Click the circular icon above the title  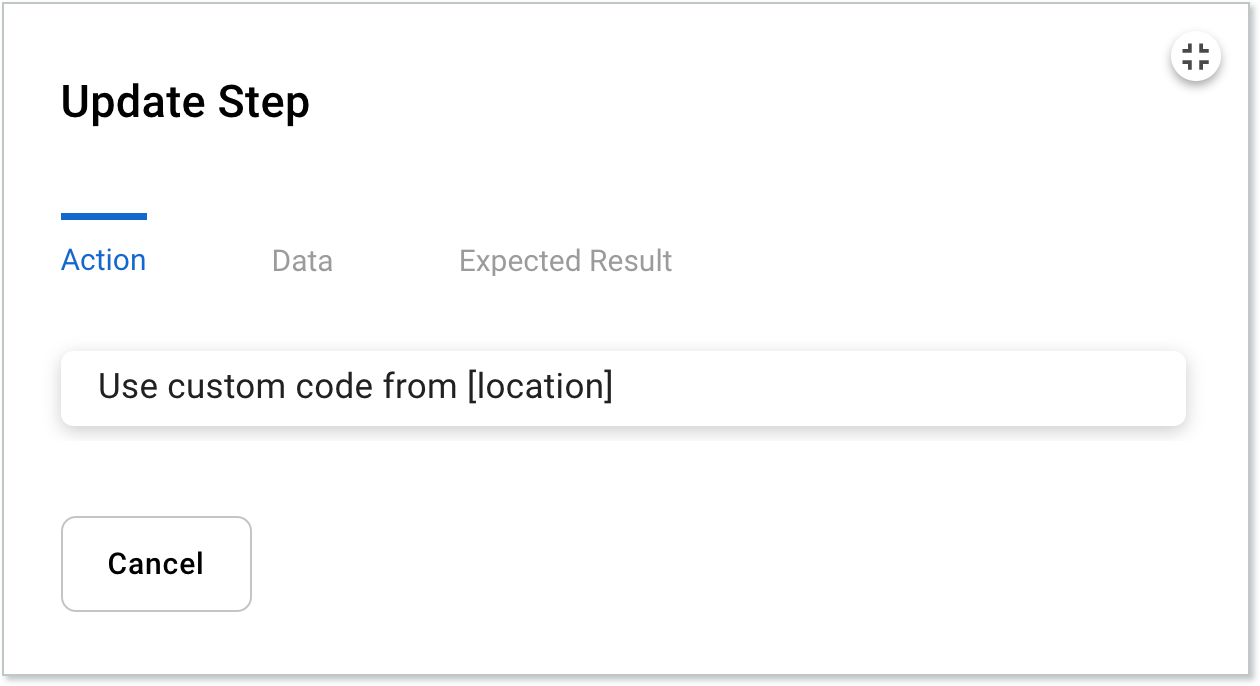pos(1196,57)
